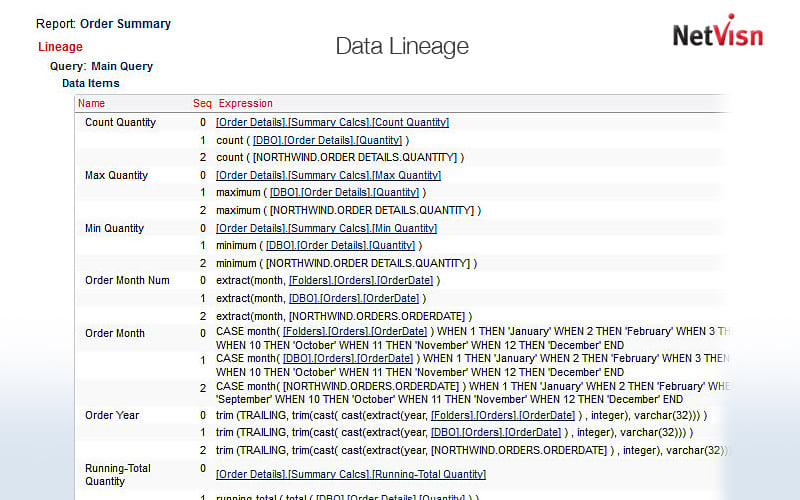800x500 pixels.
Task: Select the Data Items node
Action: pyautogui.click(x=90, y=83)
